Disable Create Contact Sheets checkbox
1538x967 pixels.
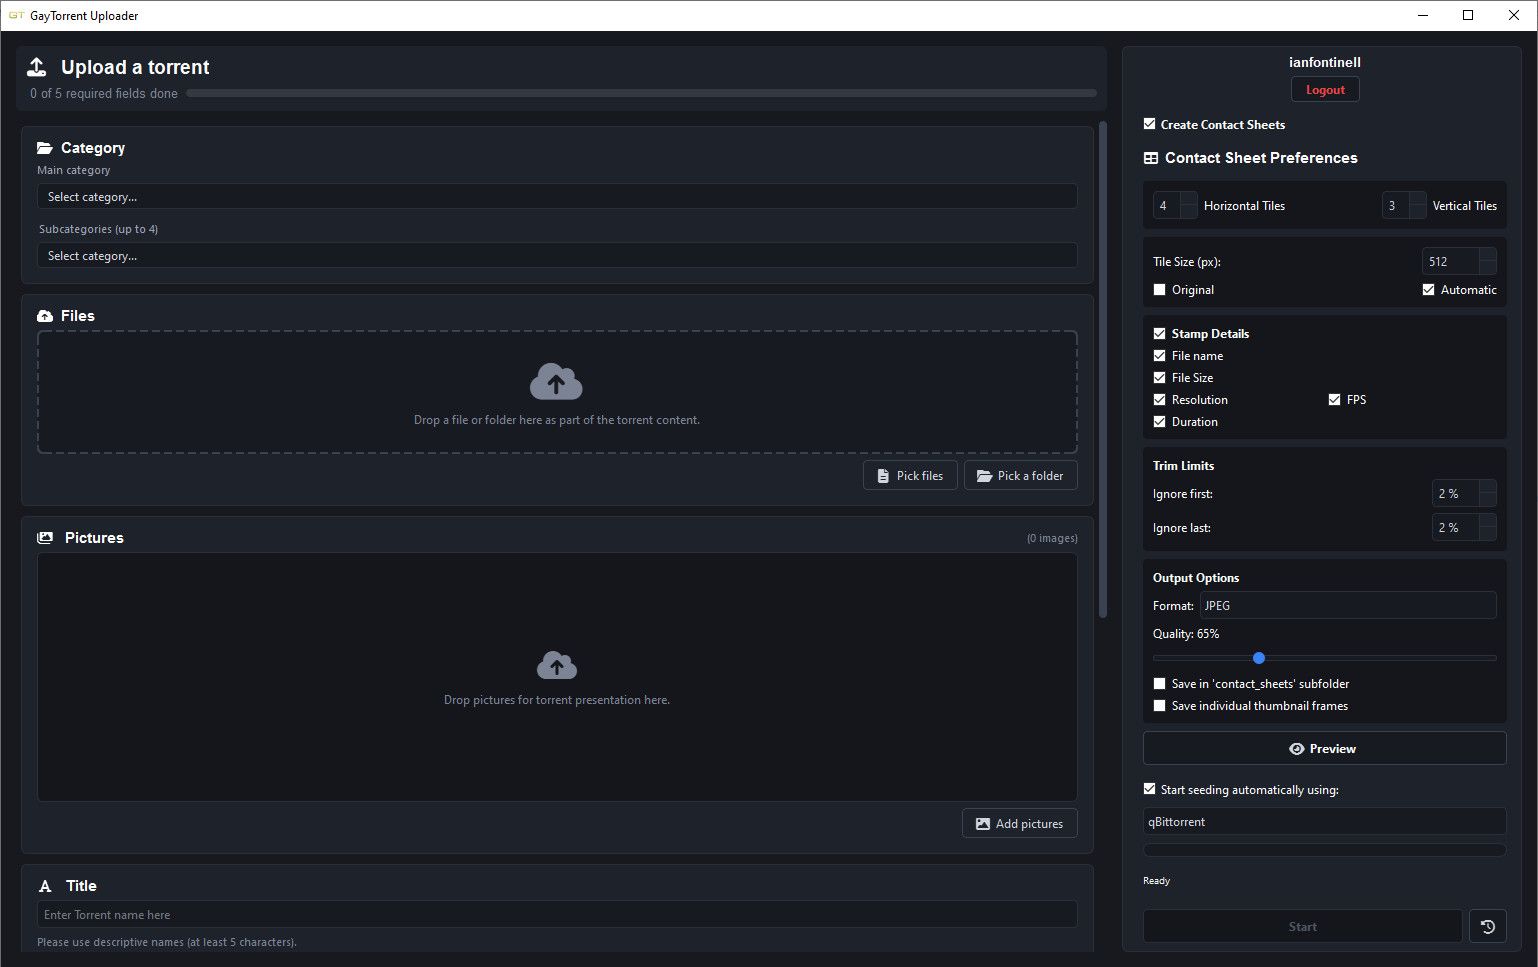(x=1150, y=124)
